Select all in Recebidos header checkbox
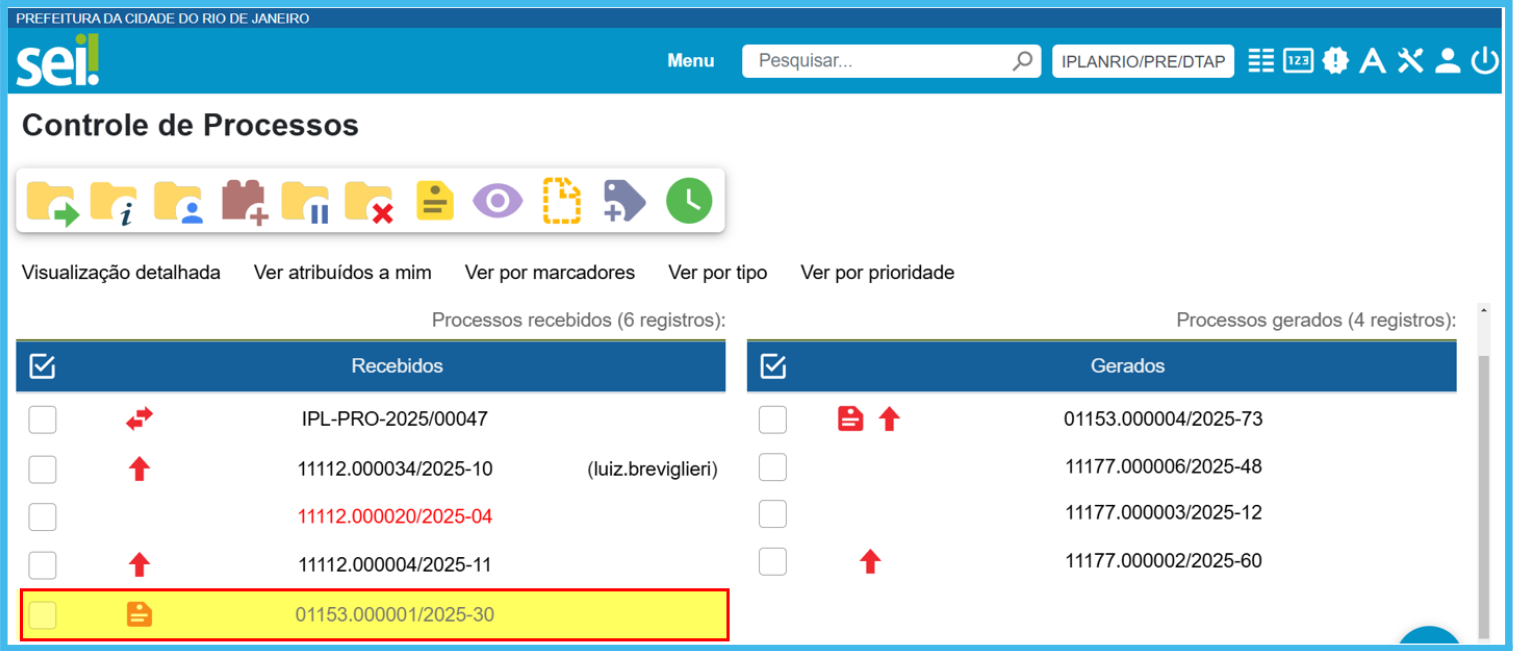Screen dimensions: 1513x651 [42, 367]
